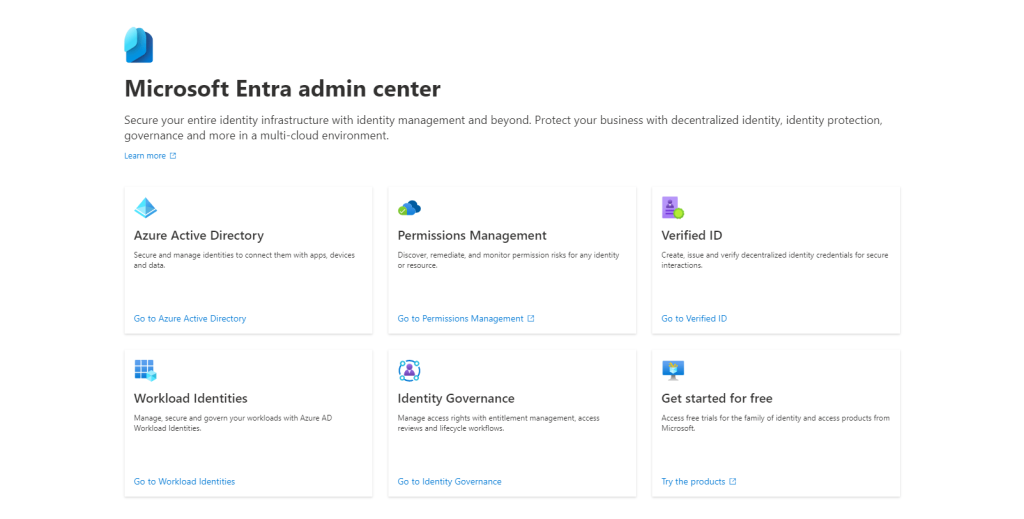This screenshot has width=1024, height=519.
Task: Click the Microsoft Entra logo icon
Action: 138,46
